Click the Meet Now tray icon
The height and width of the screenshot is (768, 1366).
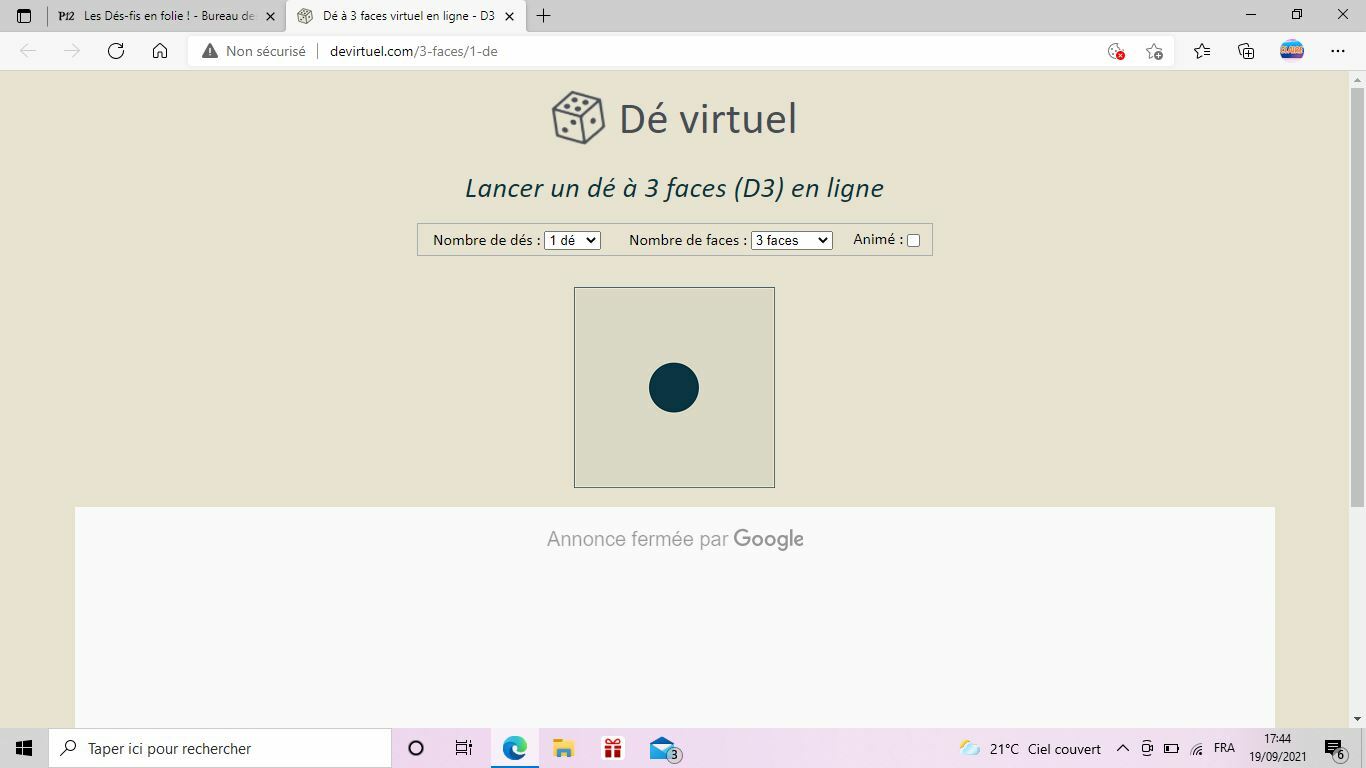point(1147,749)
